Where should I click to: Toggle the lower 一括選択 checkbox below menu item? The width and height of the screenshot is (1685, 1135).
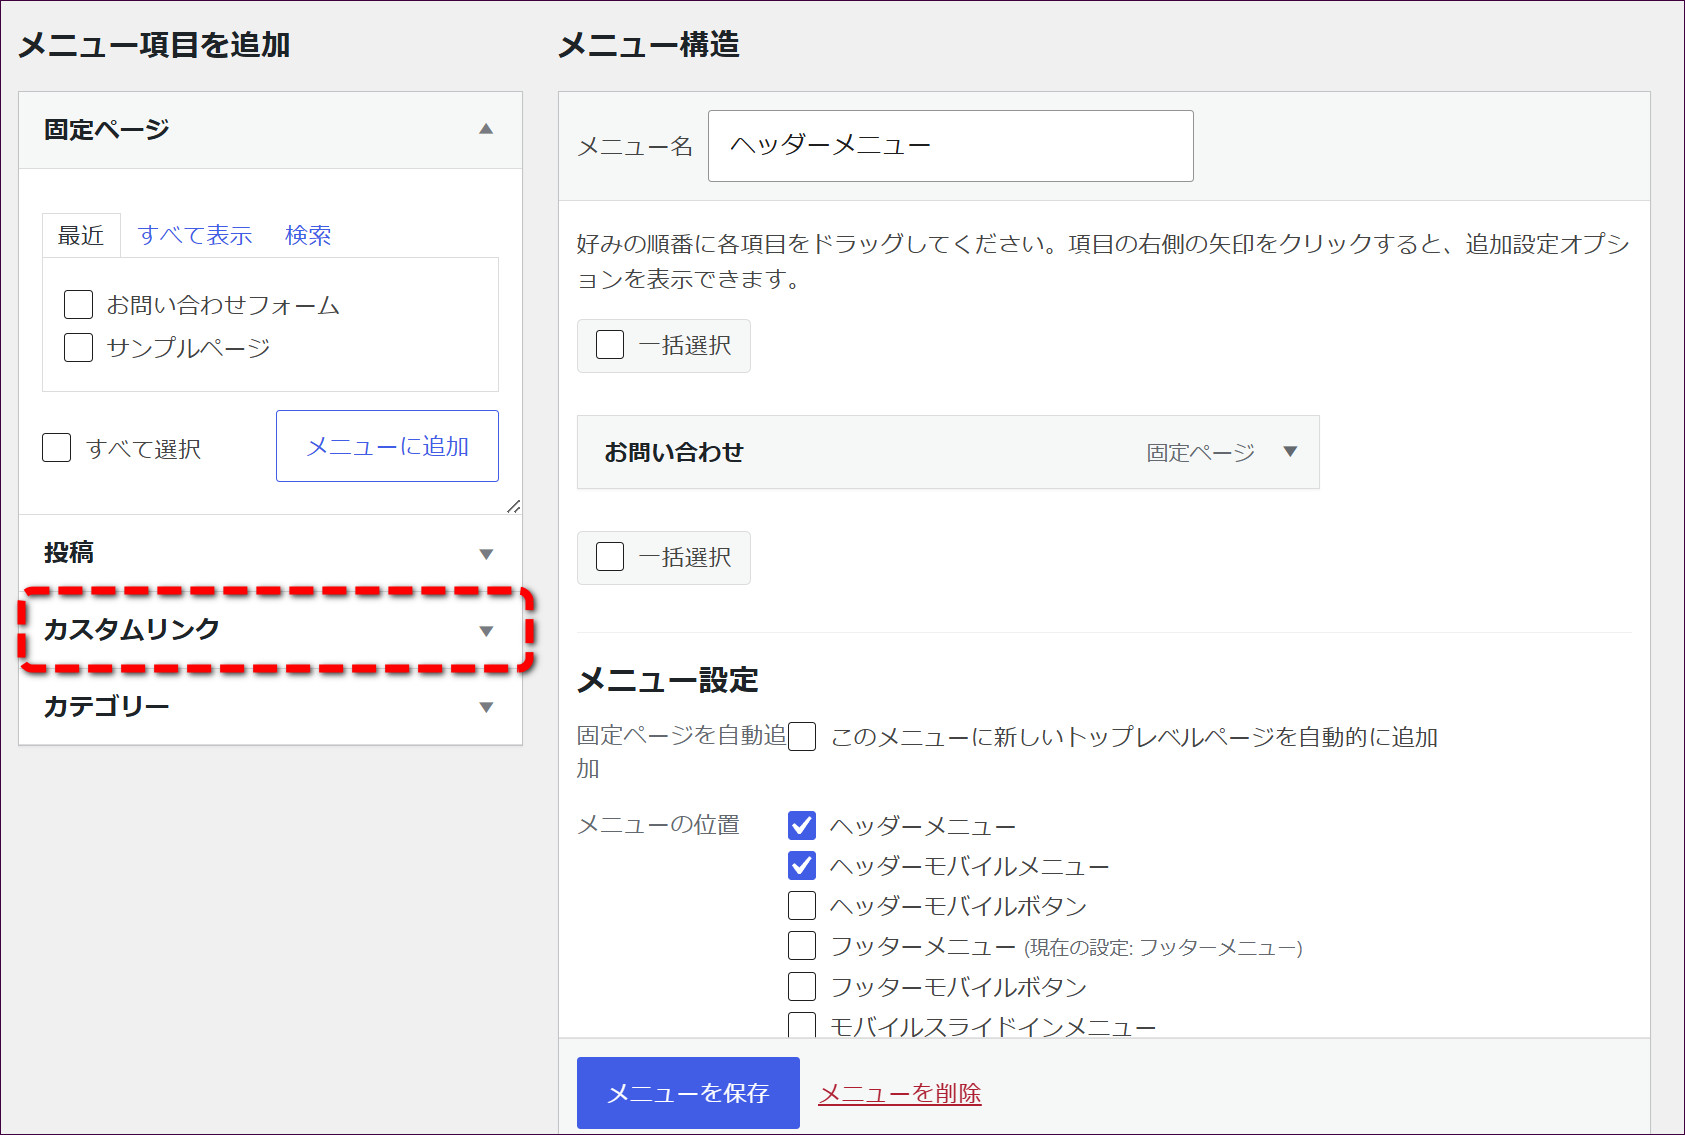coord(610,556)
